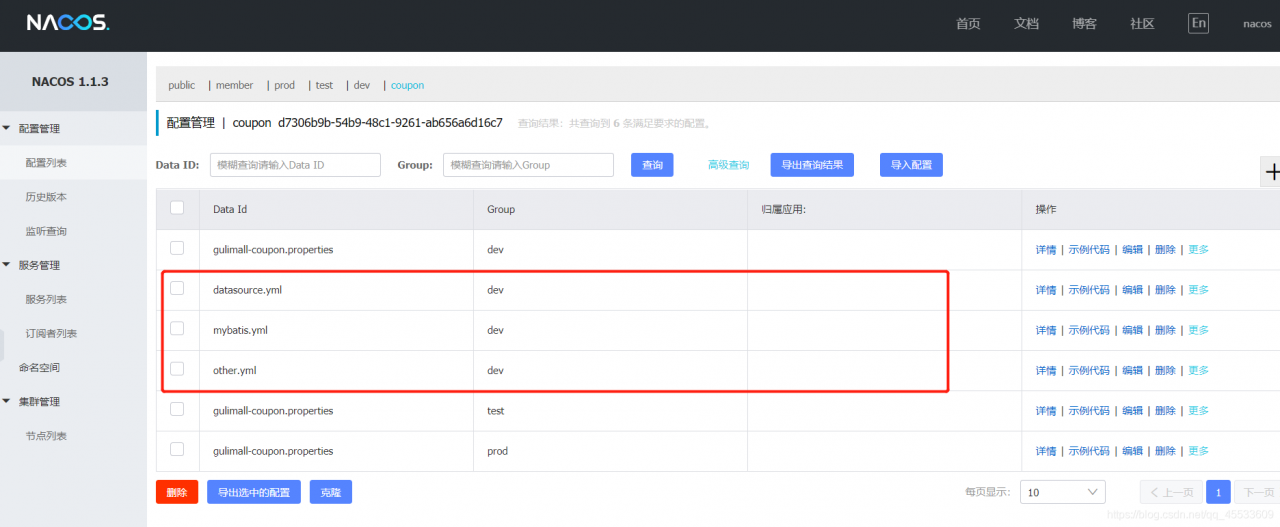Collapse the 服务管理 menu arrow
This screenshot has height=527, width=1280.
point(8,265)
